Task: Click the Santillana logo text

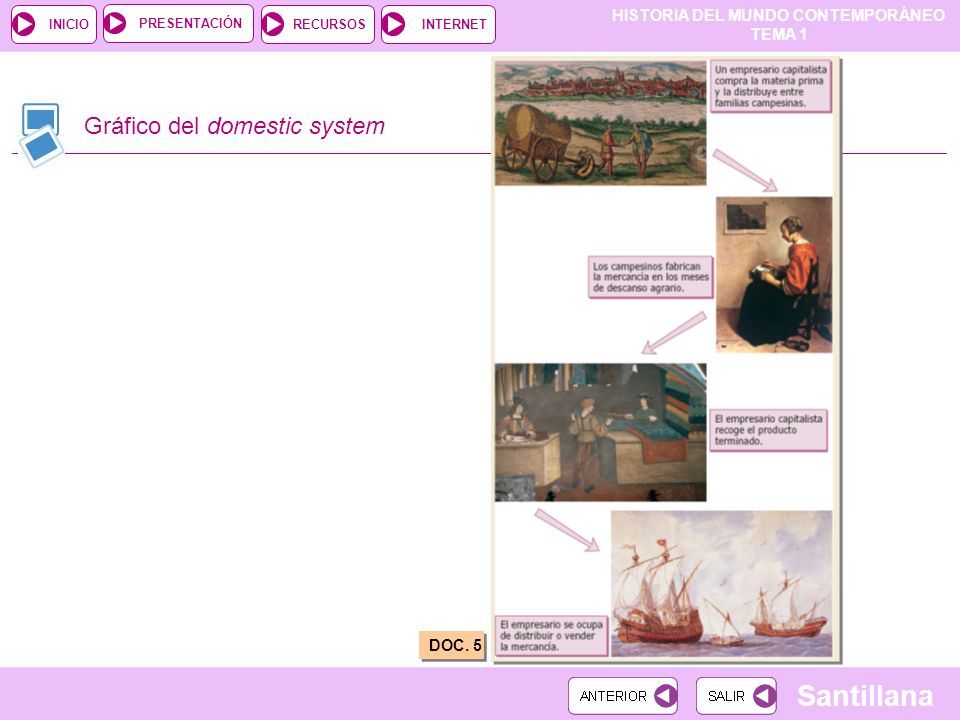Action: (x=864, y=696)
